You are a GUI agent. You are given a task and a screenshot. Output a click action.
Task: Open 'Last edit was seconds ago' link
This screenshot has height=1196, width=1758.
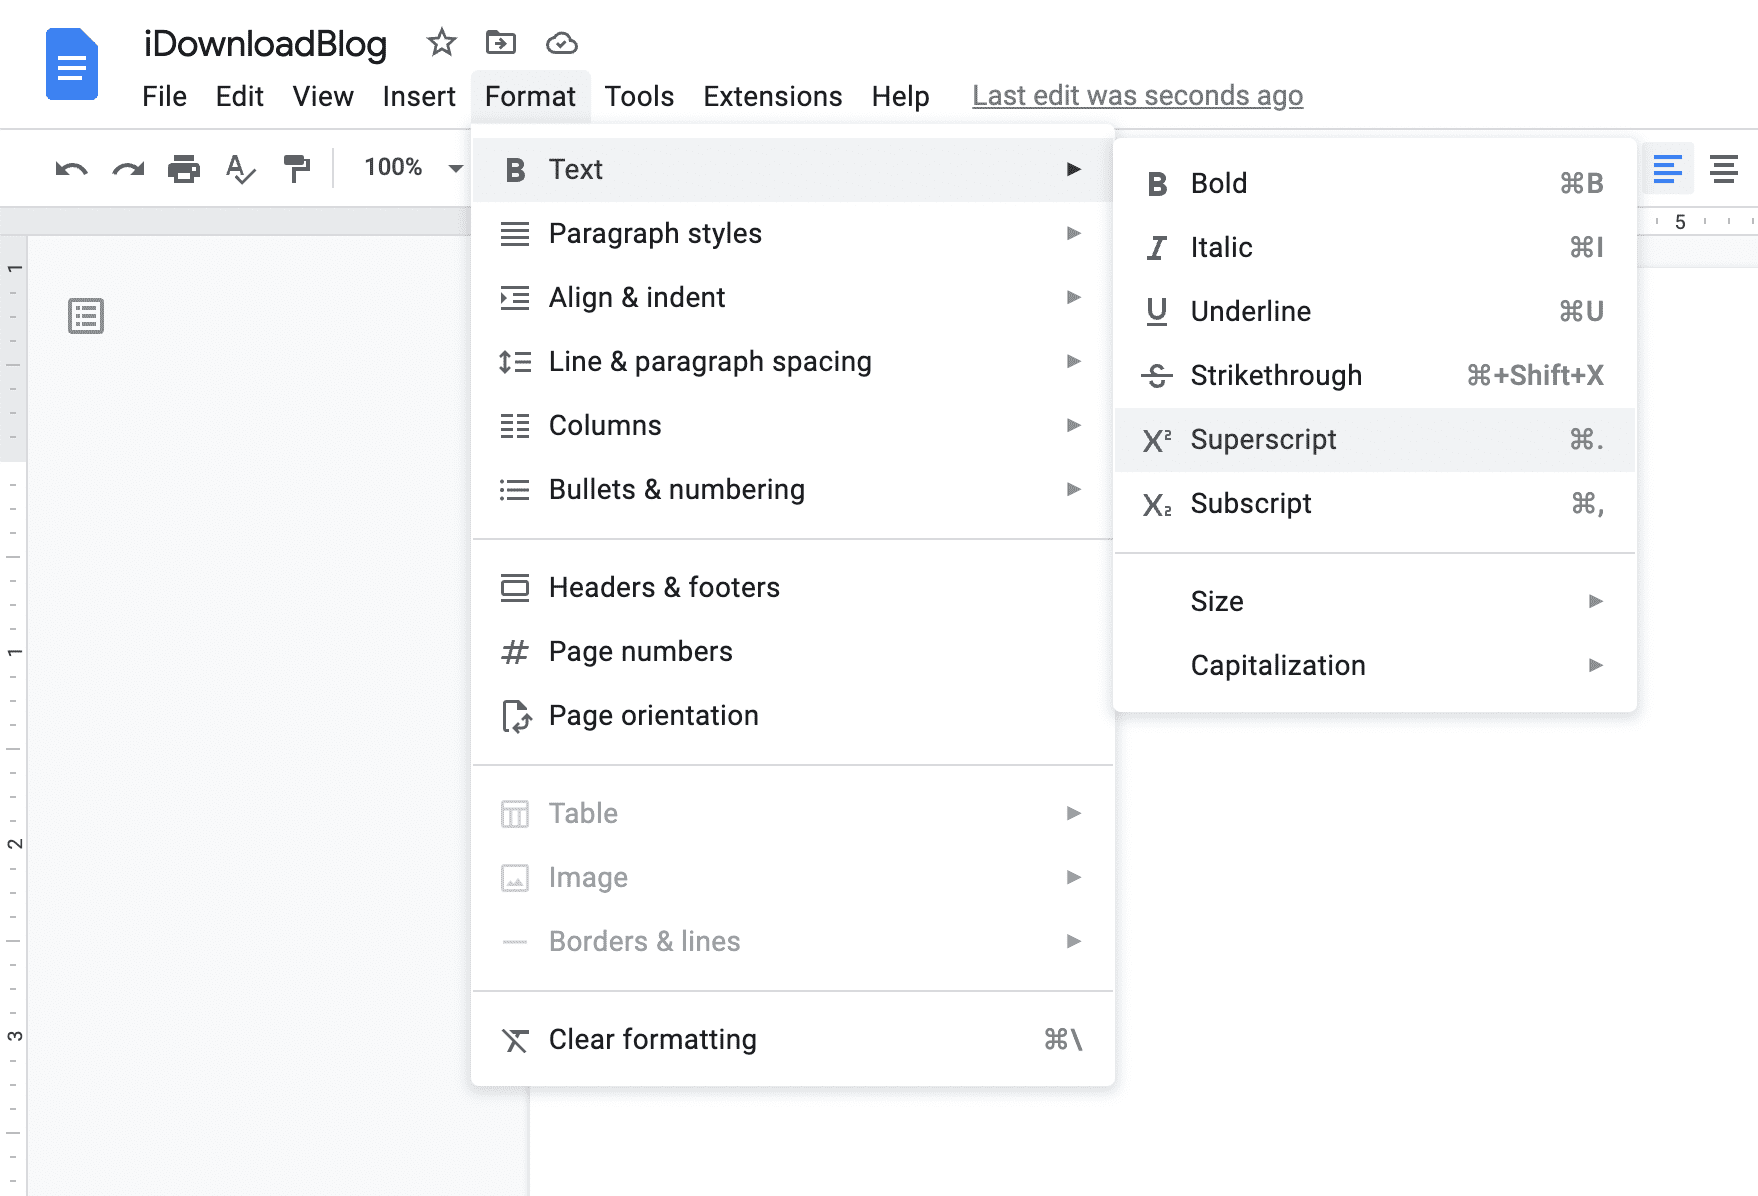[1138, 96]
